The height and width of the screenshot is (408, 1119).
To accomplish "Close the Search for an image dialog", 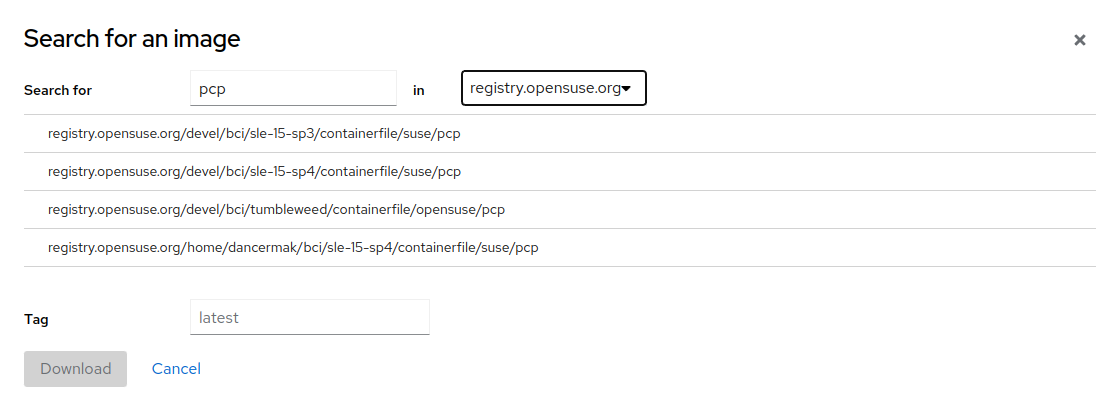I will pyautogui.click(x=1079, y=40).
